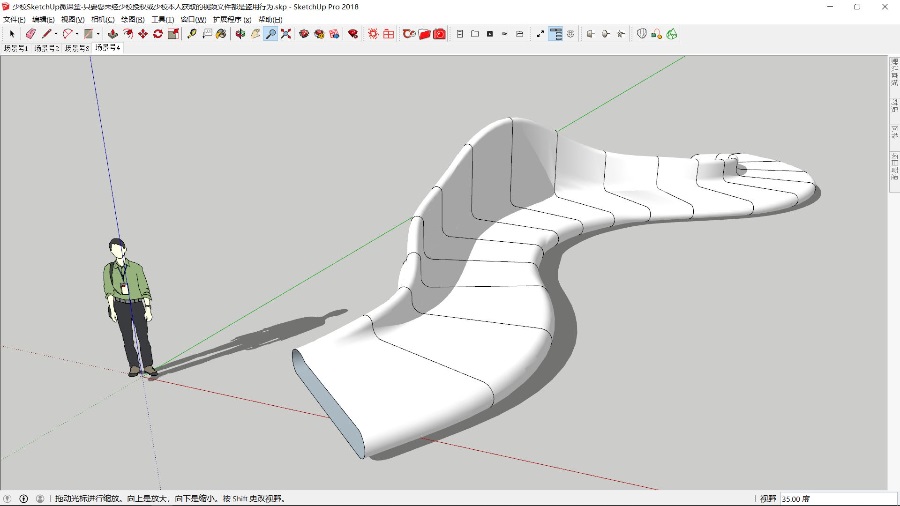The height and width of the screenshot is (506, 900).
Task: Open the 帮助(H) menu
Action: click(x=270, y=20)
